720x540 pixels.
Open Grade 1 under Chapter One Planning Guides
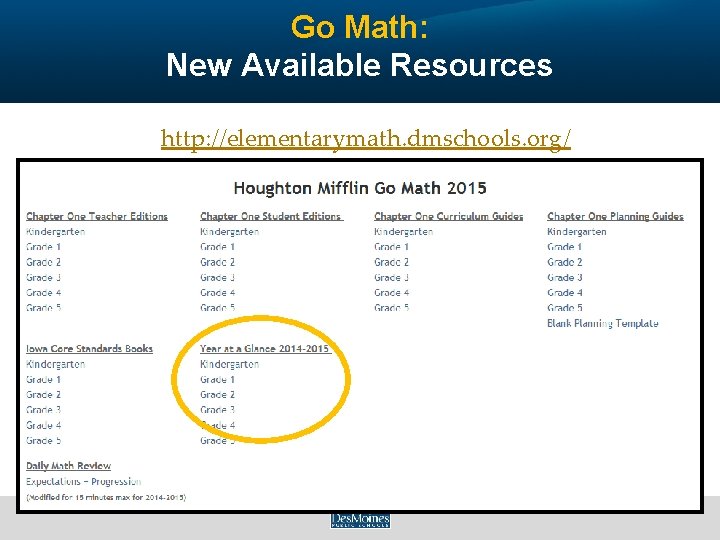(x=565, y=247)
